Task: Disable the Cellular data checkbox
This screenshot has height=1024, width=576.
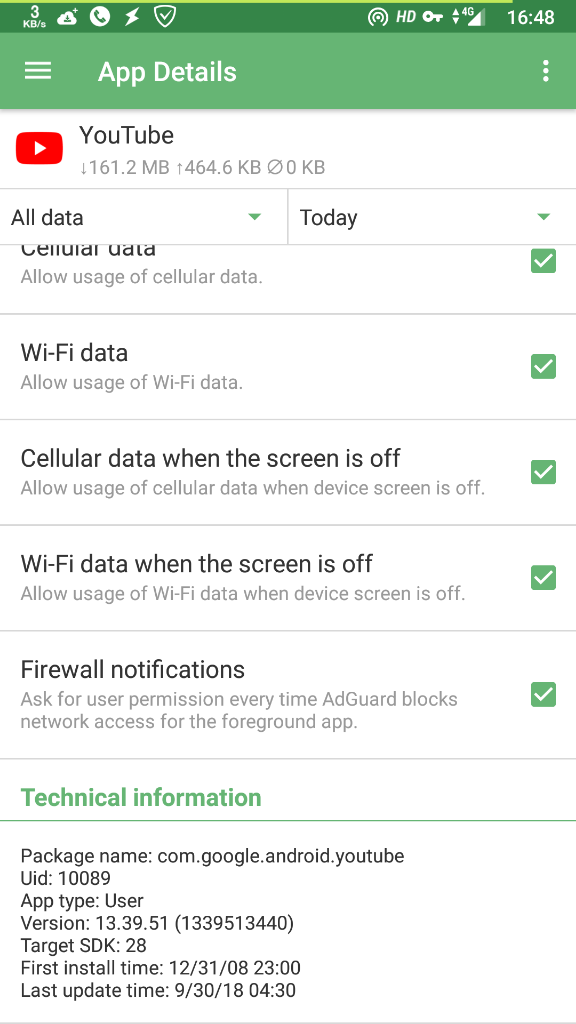Action: [543, 261]
